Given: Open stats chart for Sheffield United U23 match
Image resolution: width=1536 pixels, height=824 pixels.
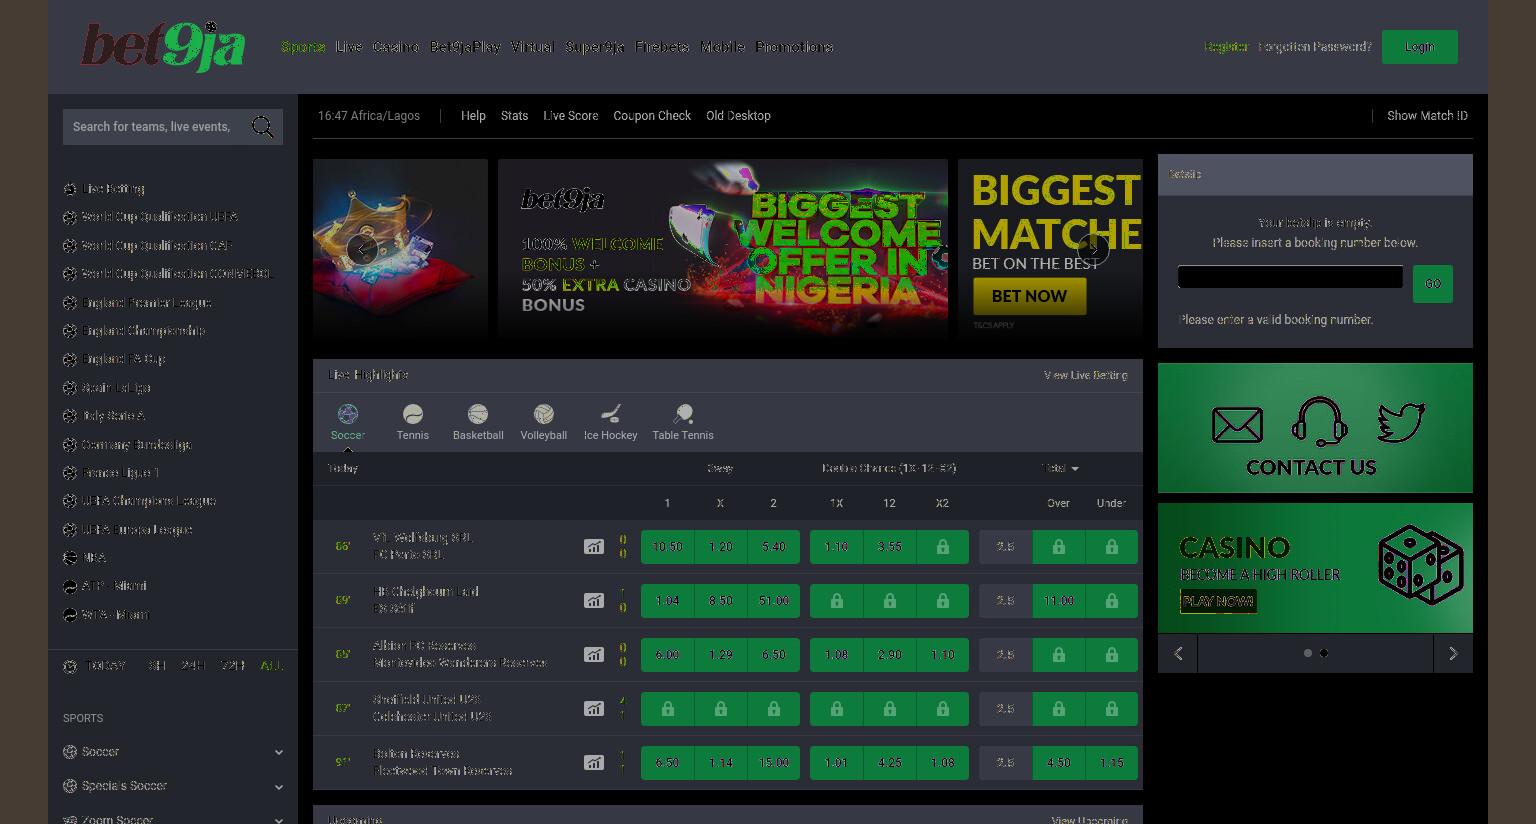Looking at the screenshot, I should pos(594,709).
